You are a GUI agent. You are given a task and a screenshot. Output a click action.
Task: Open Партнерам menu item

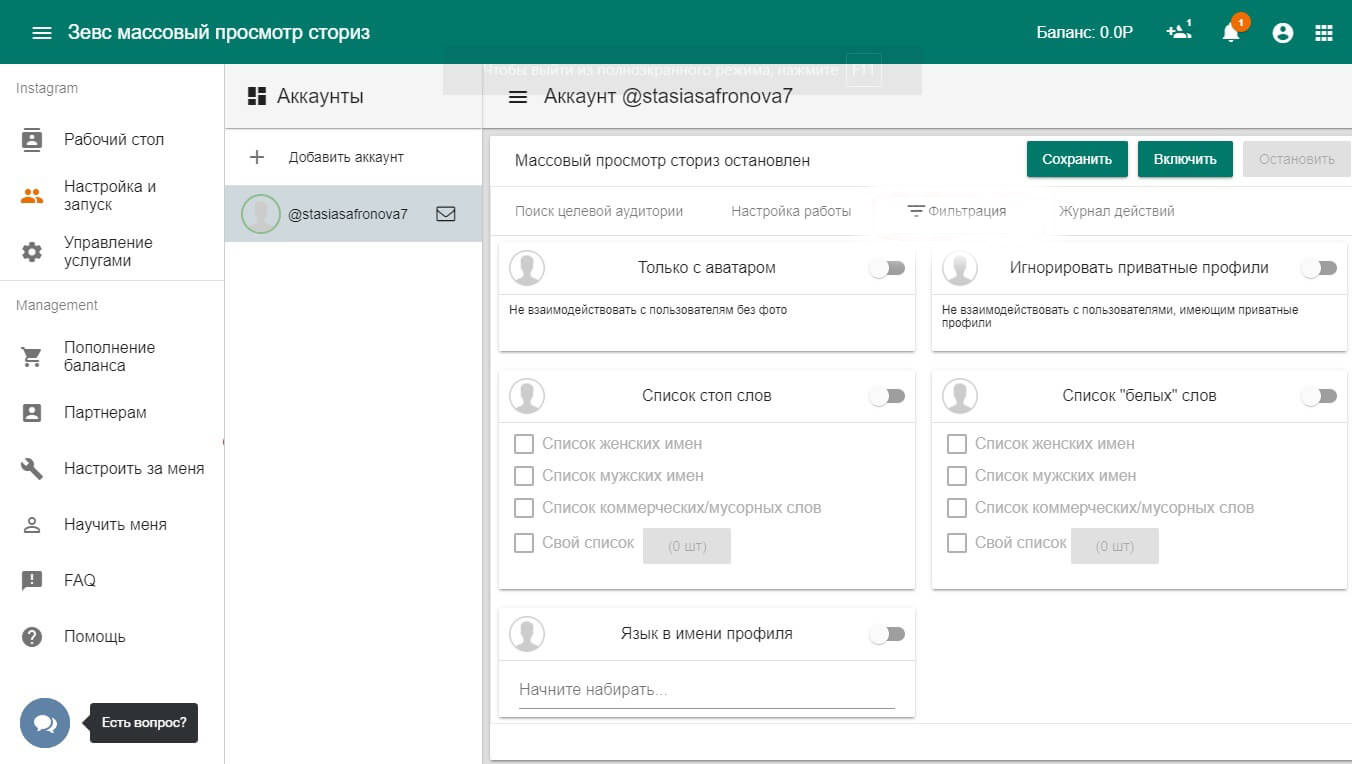(112, 413)
